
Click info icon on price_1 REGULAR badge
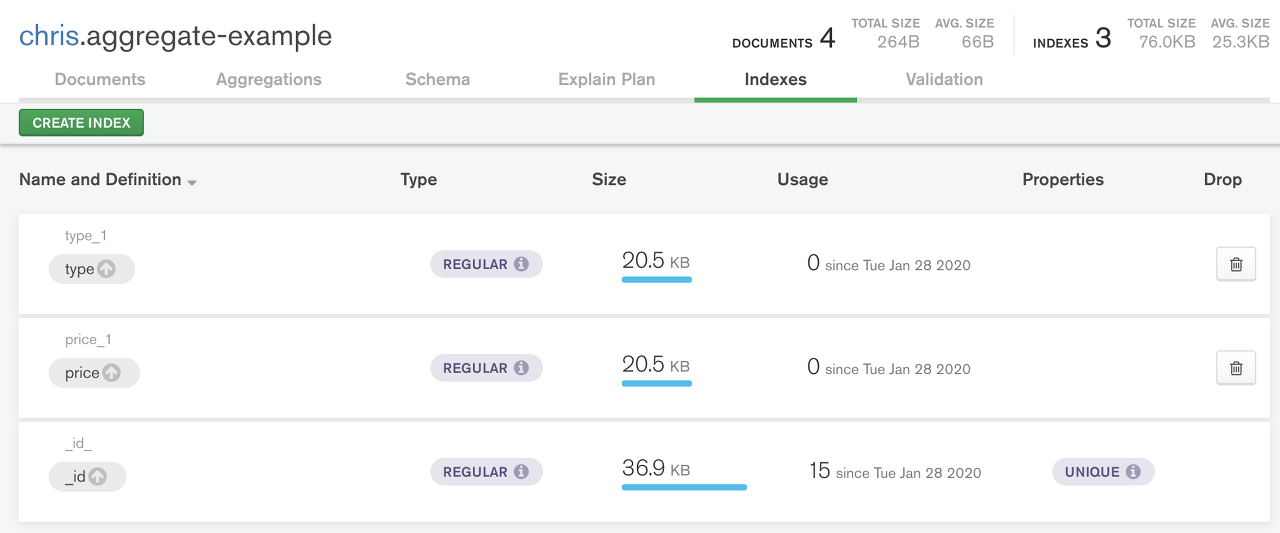[x=521, y=368]
